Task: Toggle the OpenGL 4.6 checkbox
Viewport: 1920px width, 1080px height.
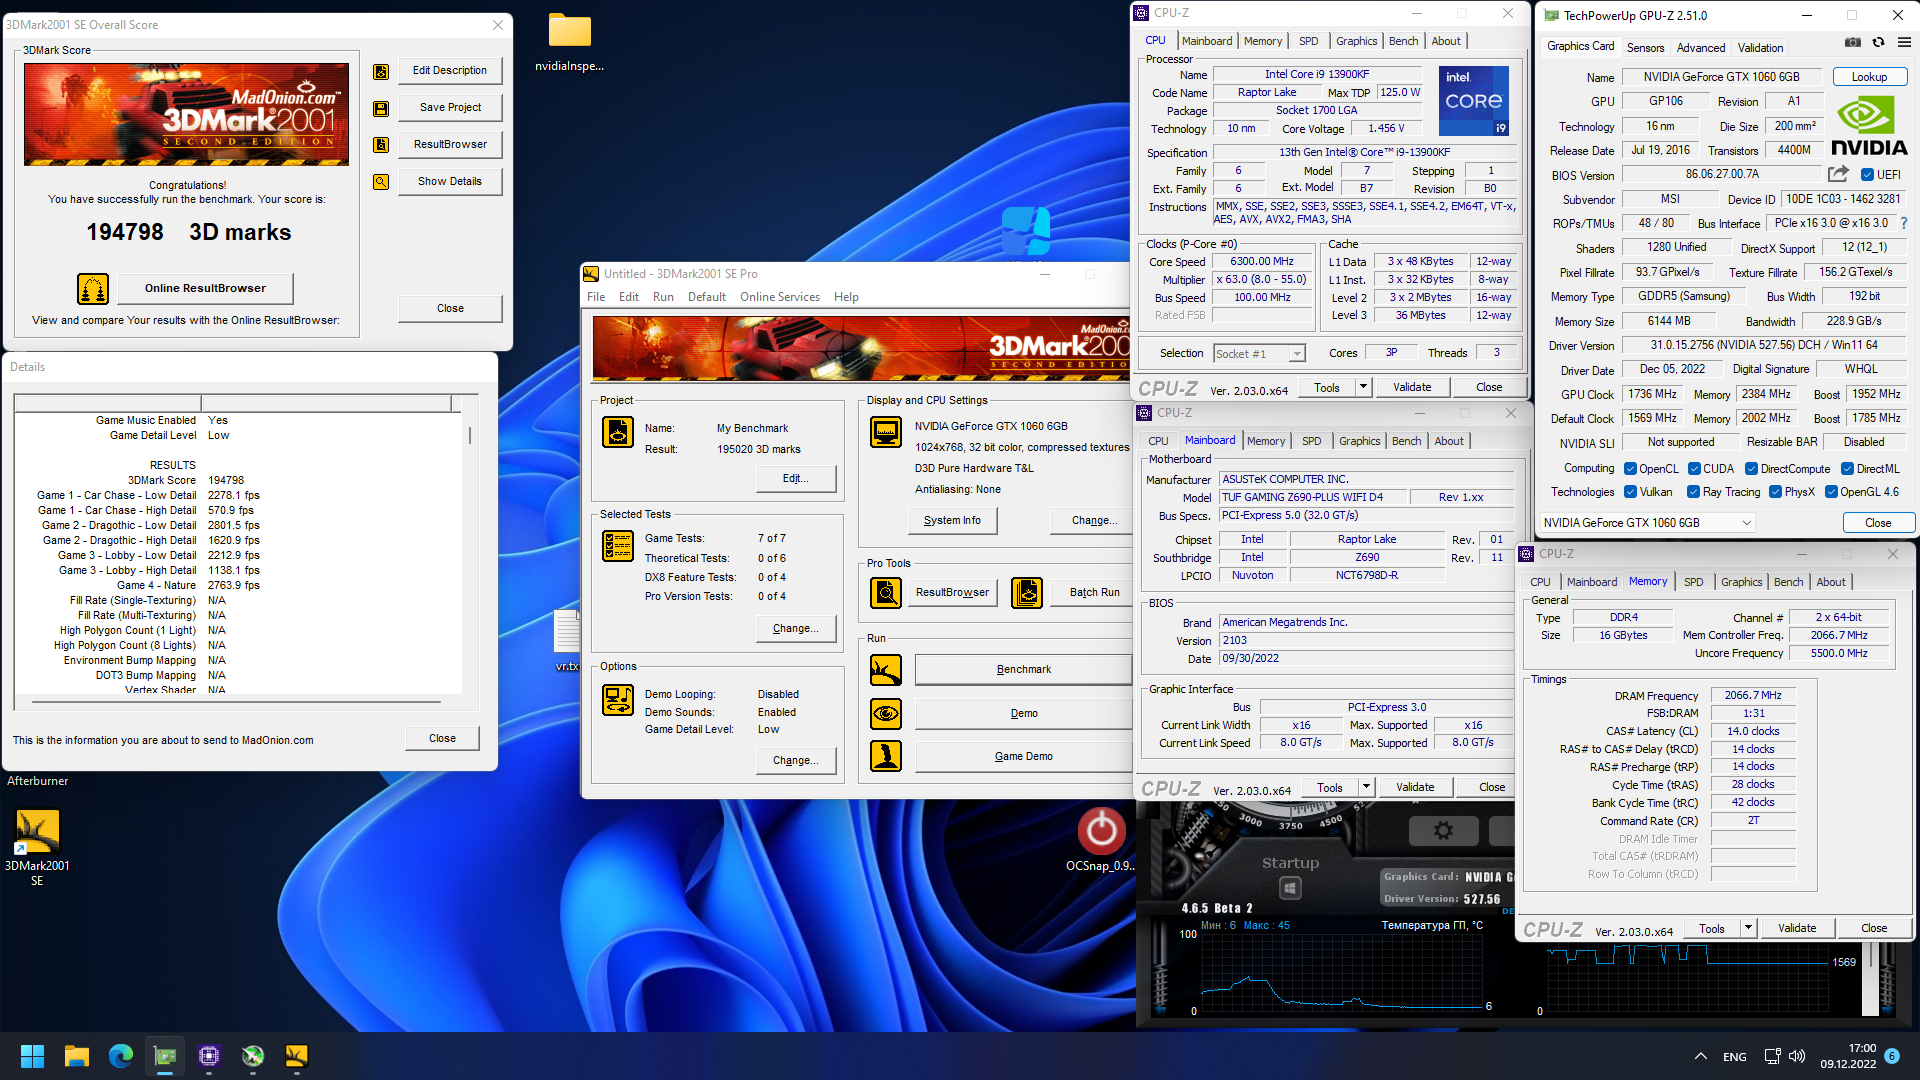Action: point(1831,492)
